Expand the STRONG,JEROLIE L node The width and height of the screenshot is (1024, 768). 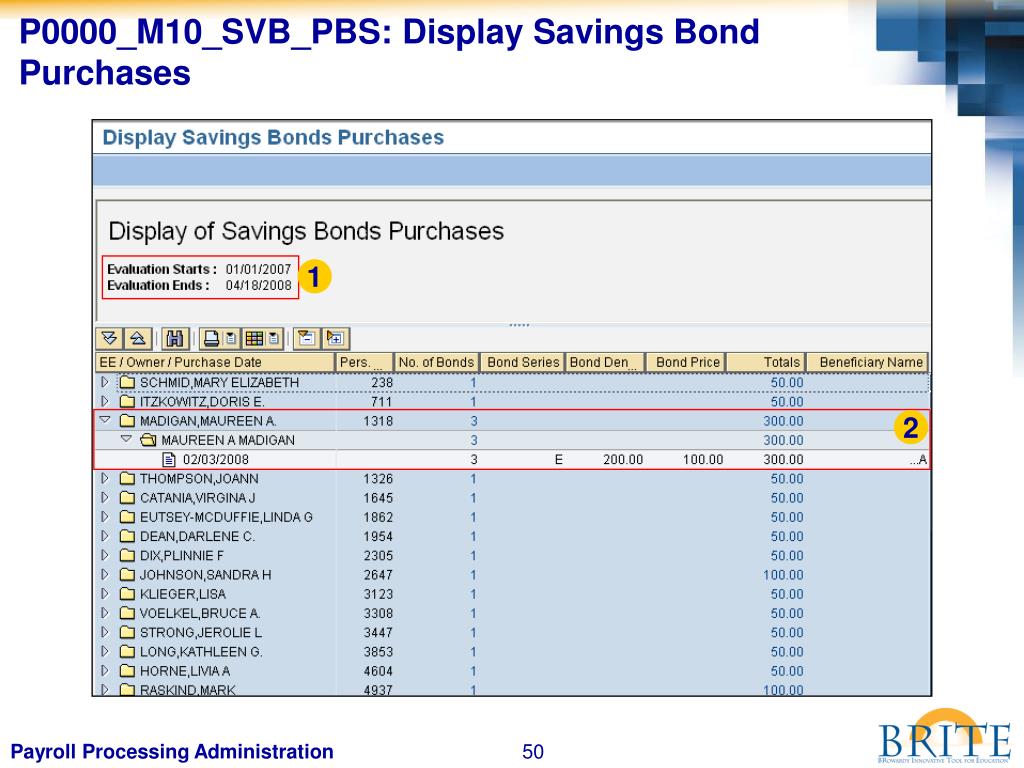click(104, 633)
